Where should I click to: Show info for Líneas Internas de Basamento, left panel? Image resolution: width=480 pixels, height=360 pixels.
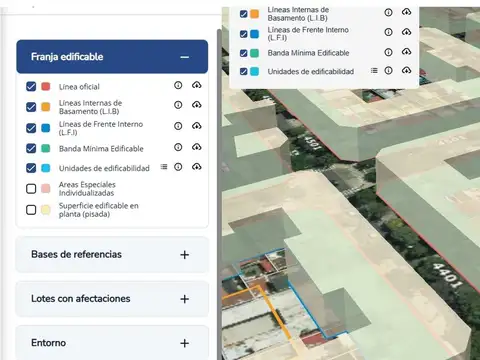click(x=178, y=105)
